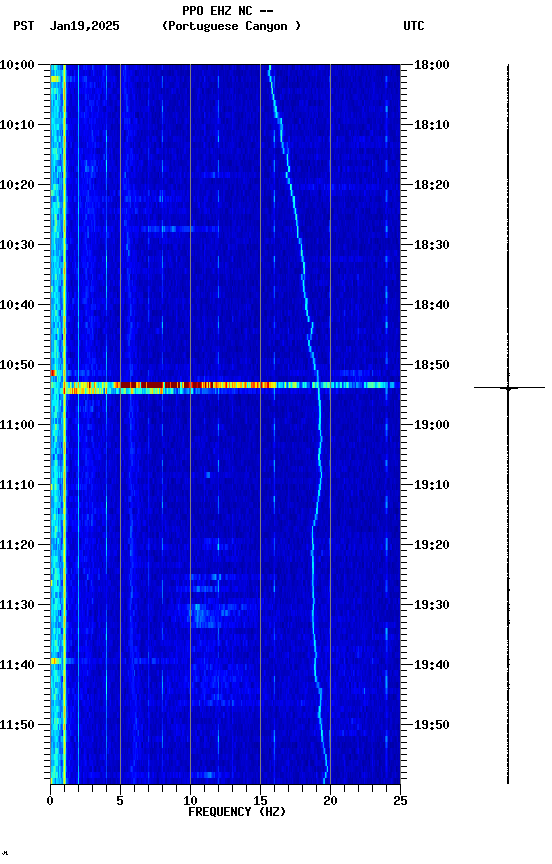Click the UTC time label '19:30'
This screenshot has height=864, width=552.
[432, 605]
